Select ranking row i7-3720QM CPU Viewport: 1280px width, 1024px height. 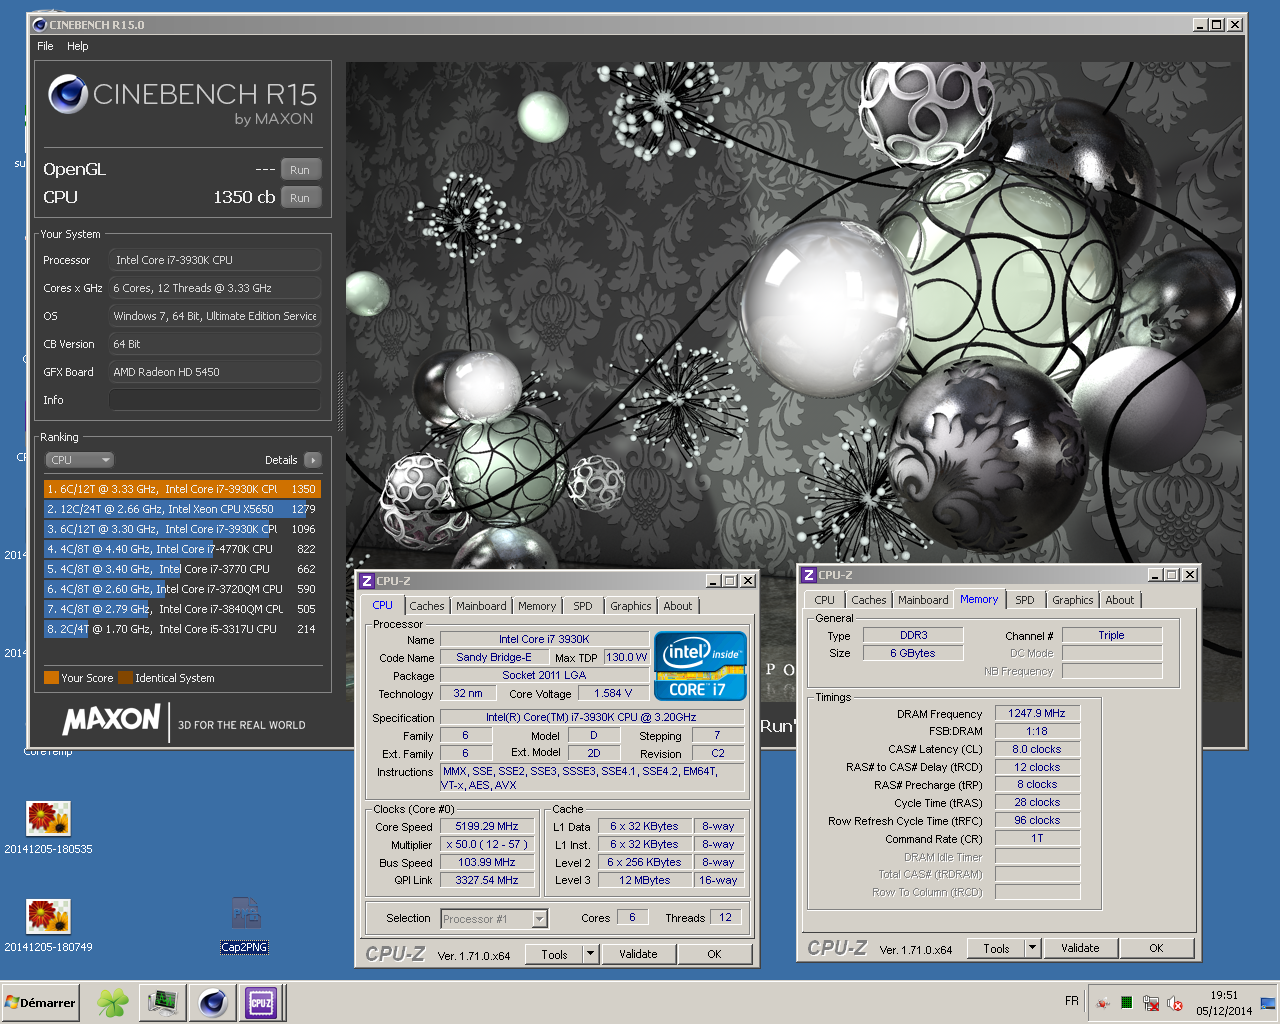(x=182, y=589)
